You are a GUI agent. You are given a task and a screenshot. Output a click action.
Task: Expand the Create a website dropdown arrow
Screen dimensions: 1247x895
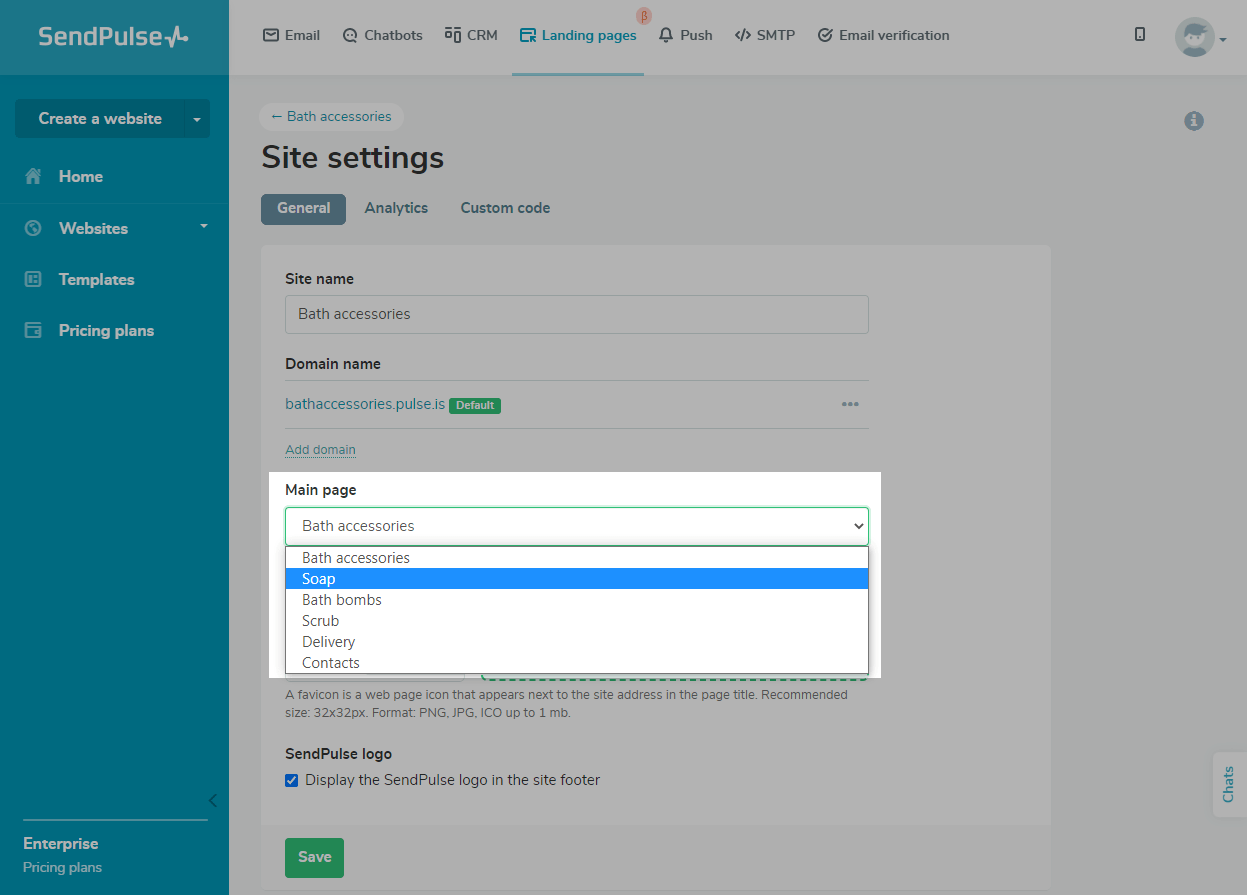click(197, 118)
